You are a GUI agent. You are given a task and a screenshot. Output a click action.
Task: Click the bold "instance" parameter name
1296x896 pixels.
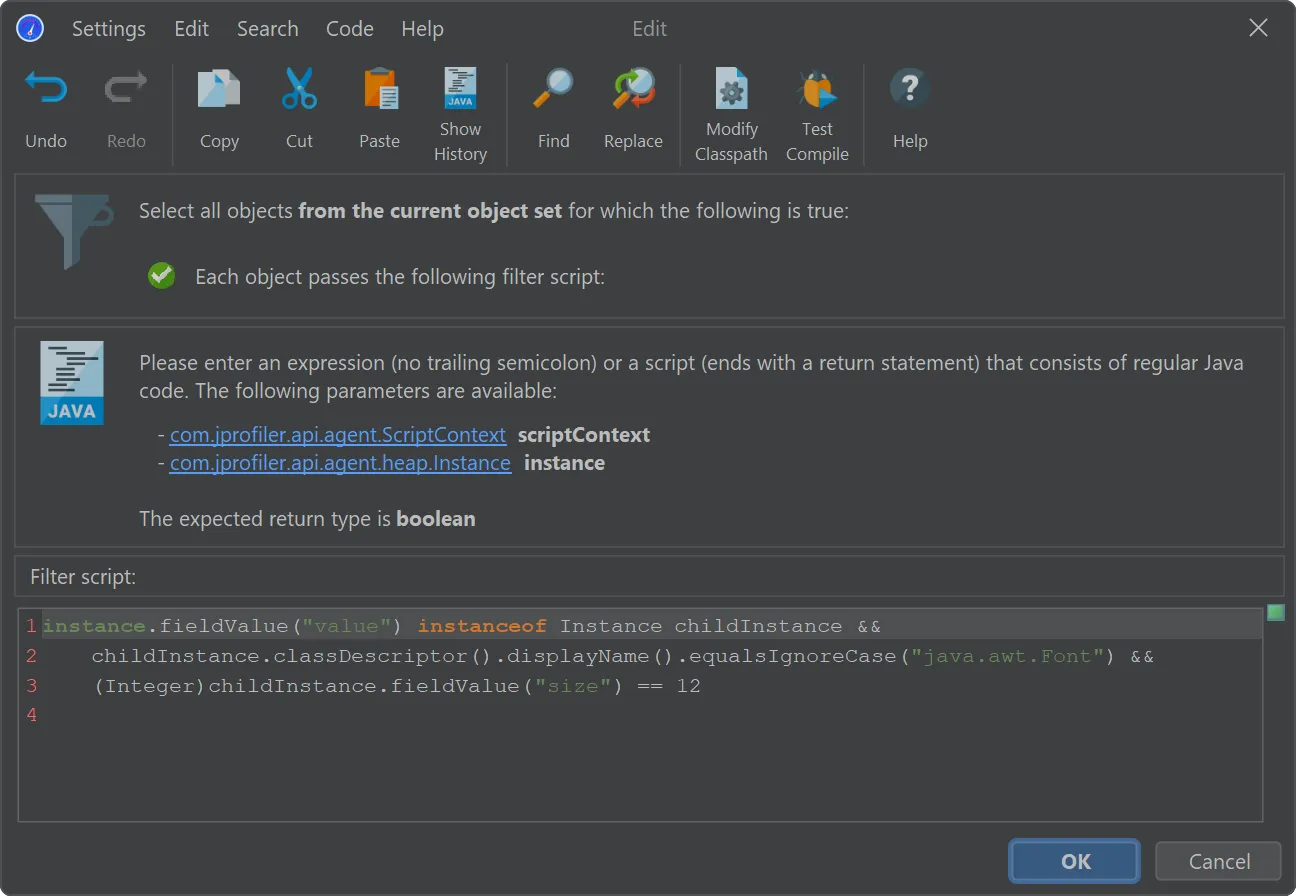564,463
